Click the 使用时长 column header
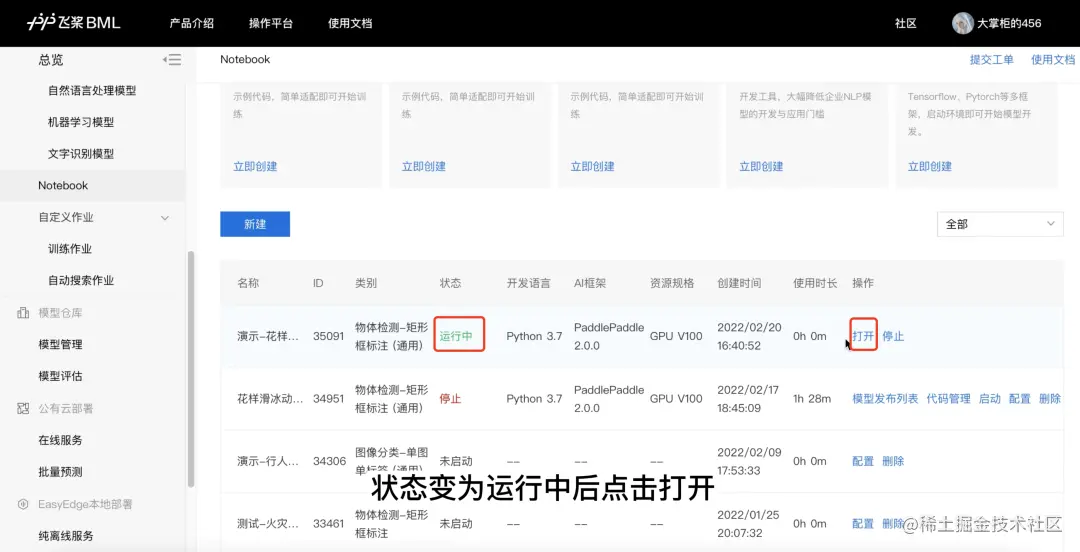Viewport: 1080px width, 552px height. [815, 283]
